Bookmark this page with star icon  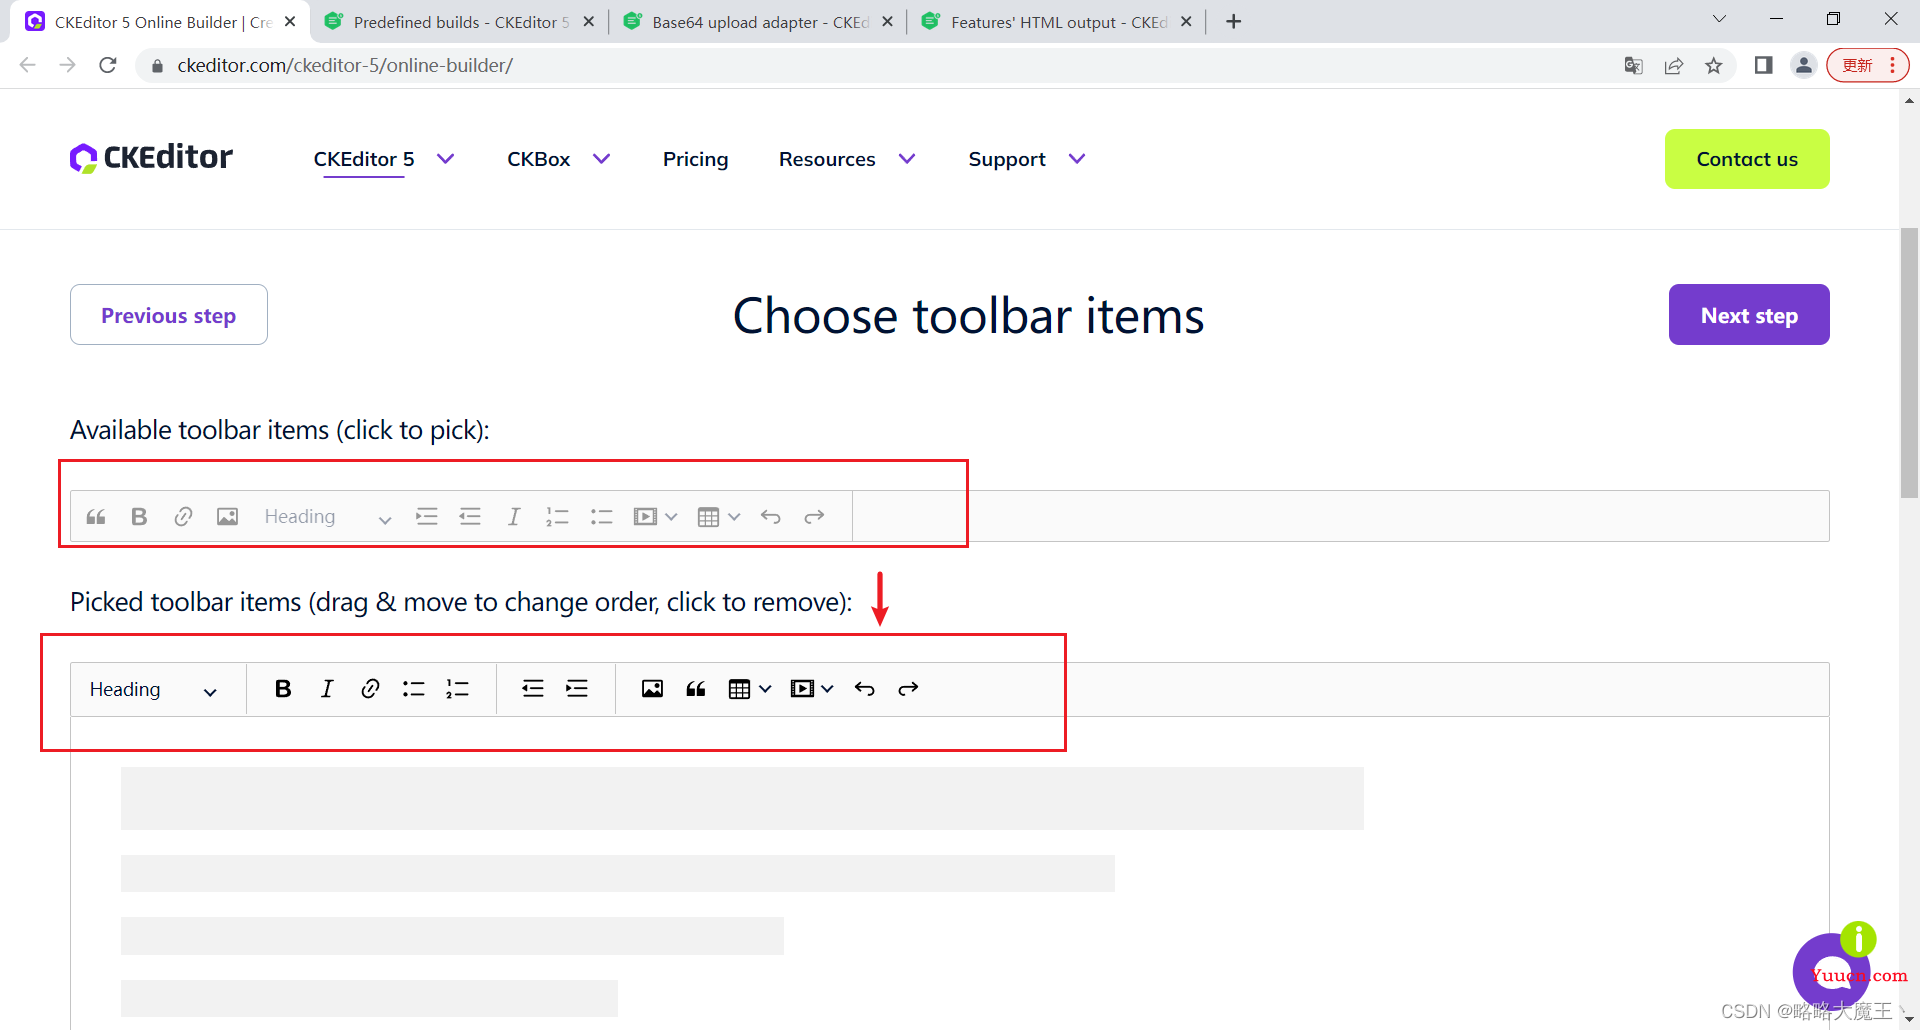[1714, 65]
